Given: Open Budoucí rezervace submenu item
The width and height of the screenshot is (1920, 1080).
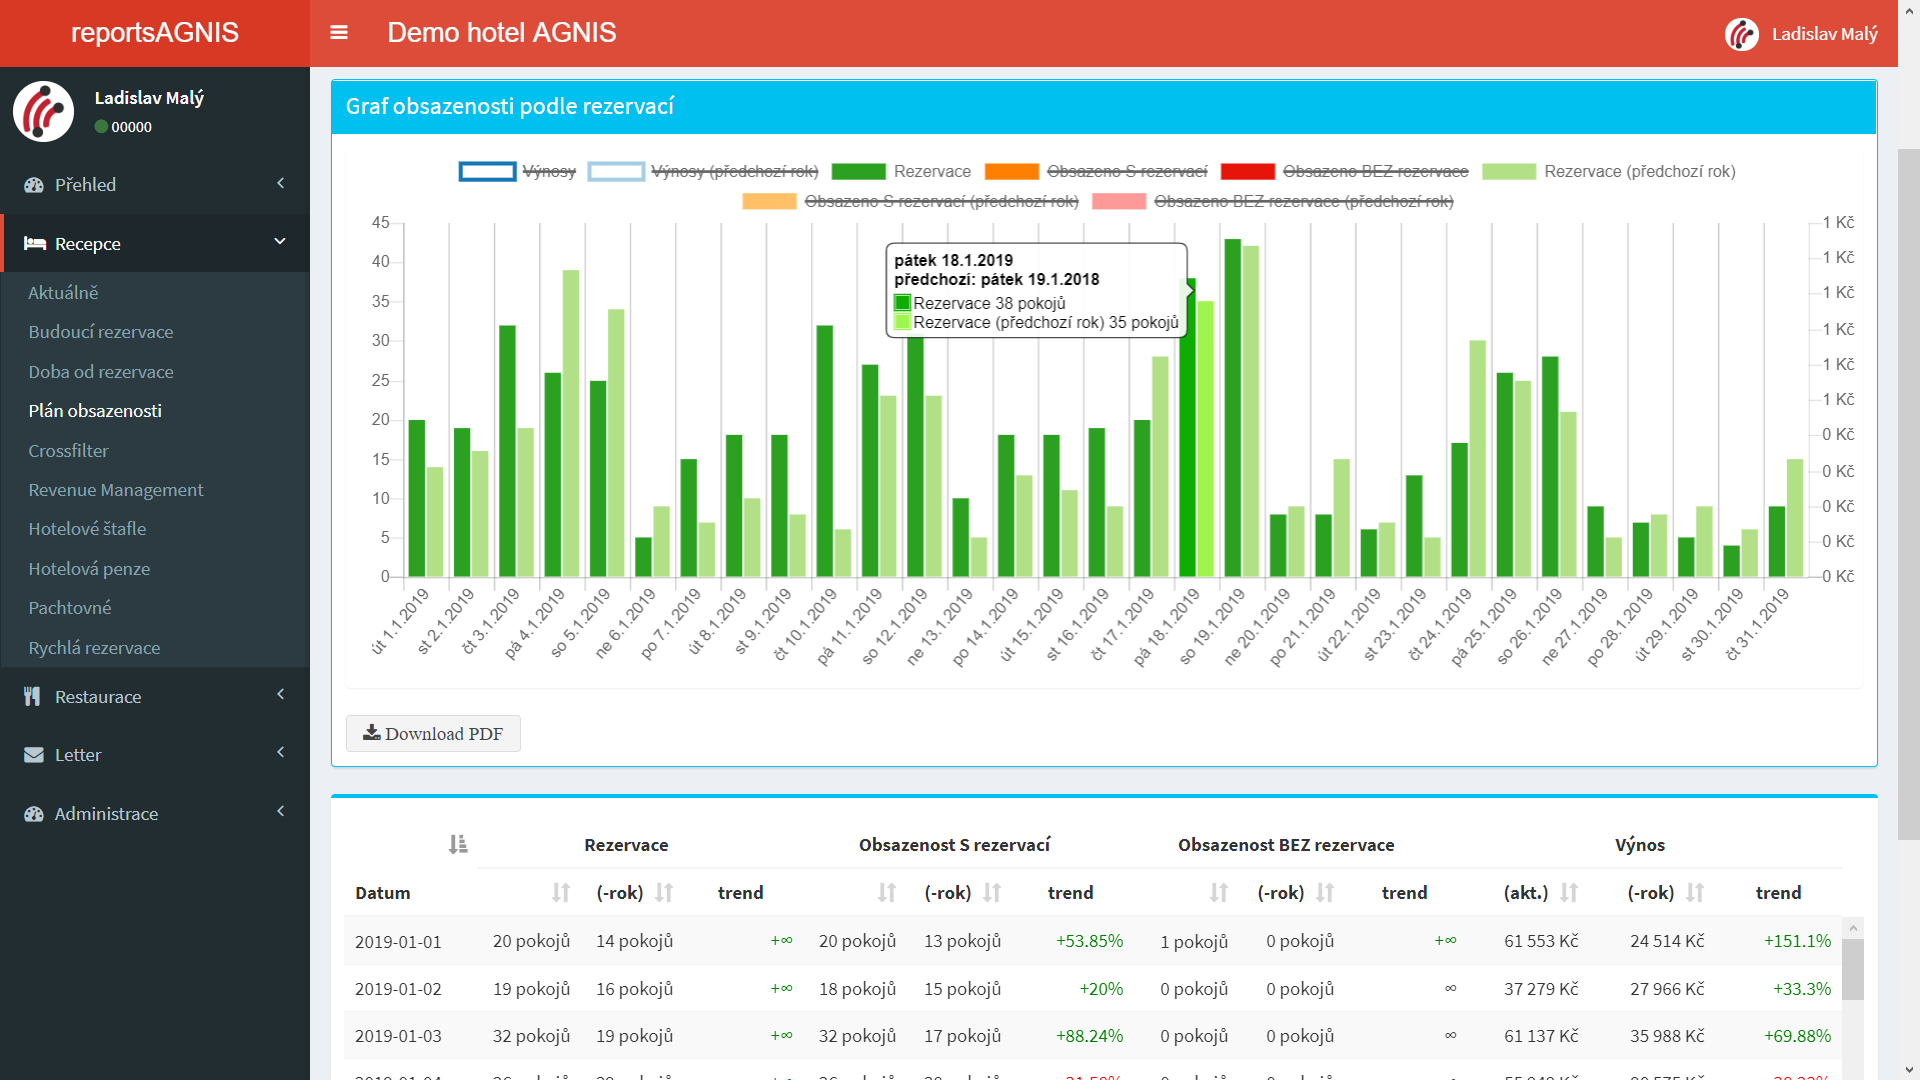Looking at the screenshot, I should [x=101, y=332].
